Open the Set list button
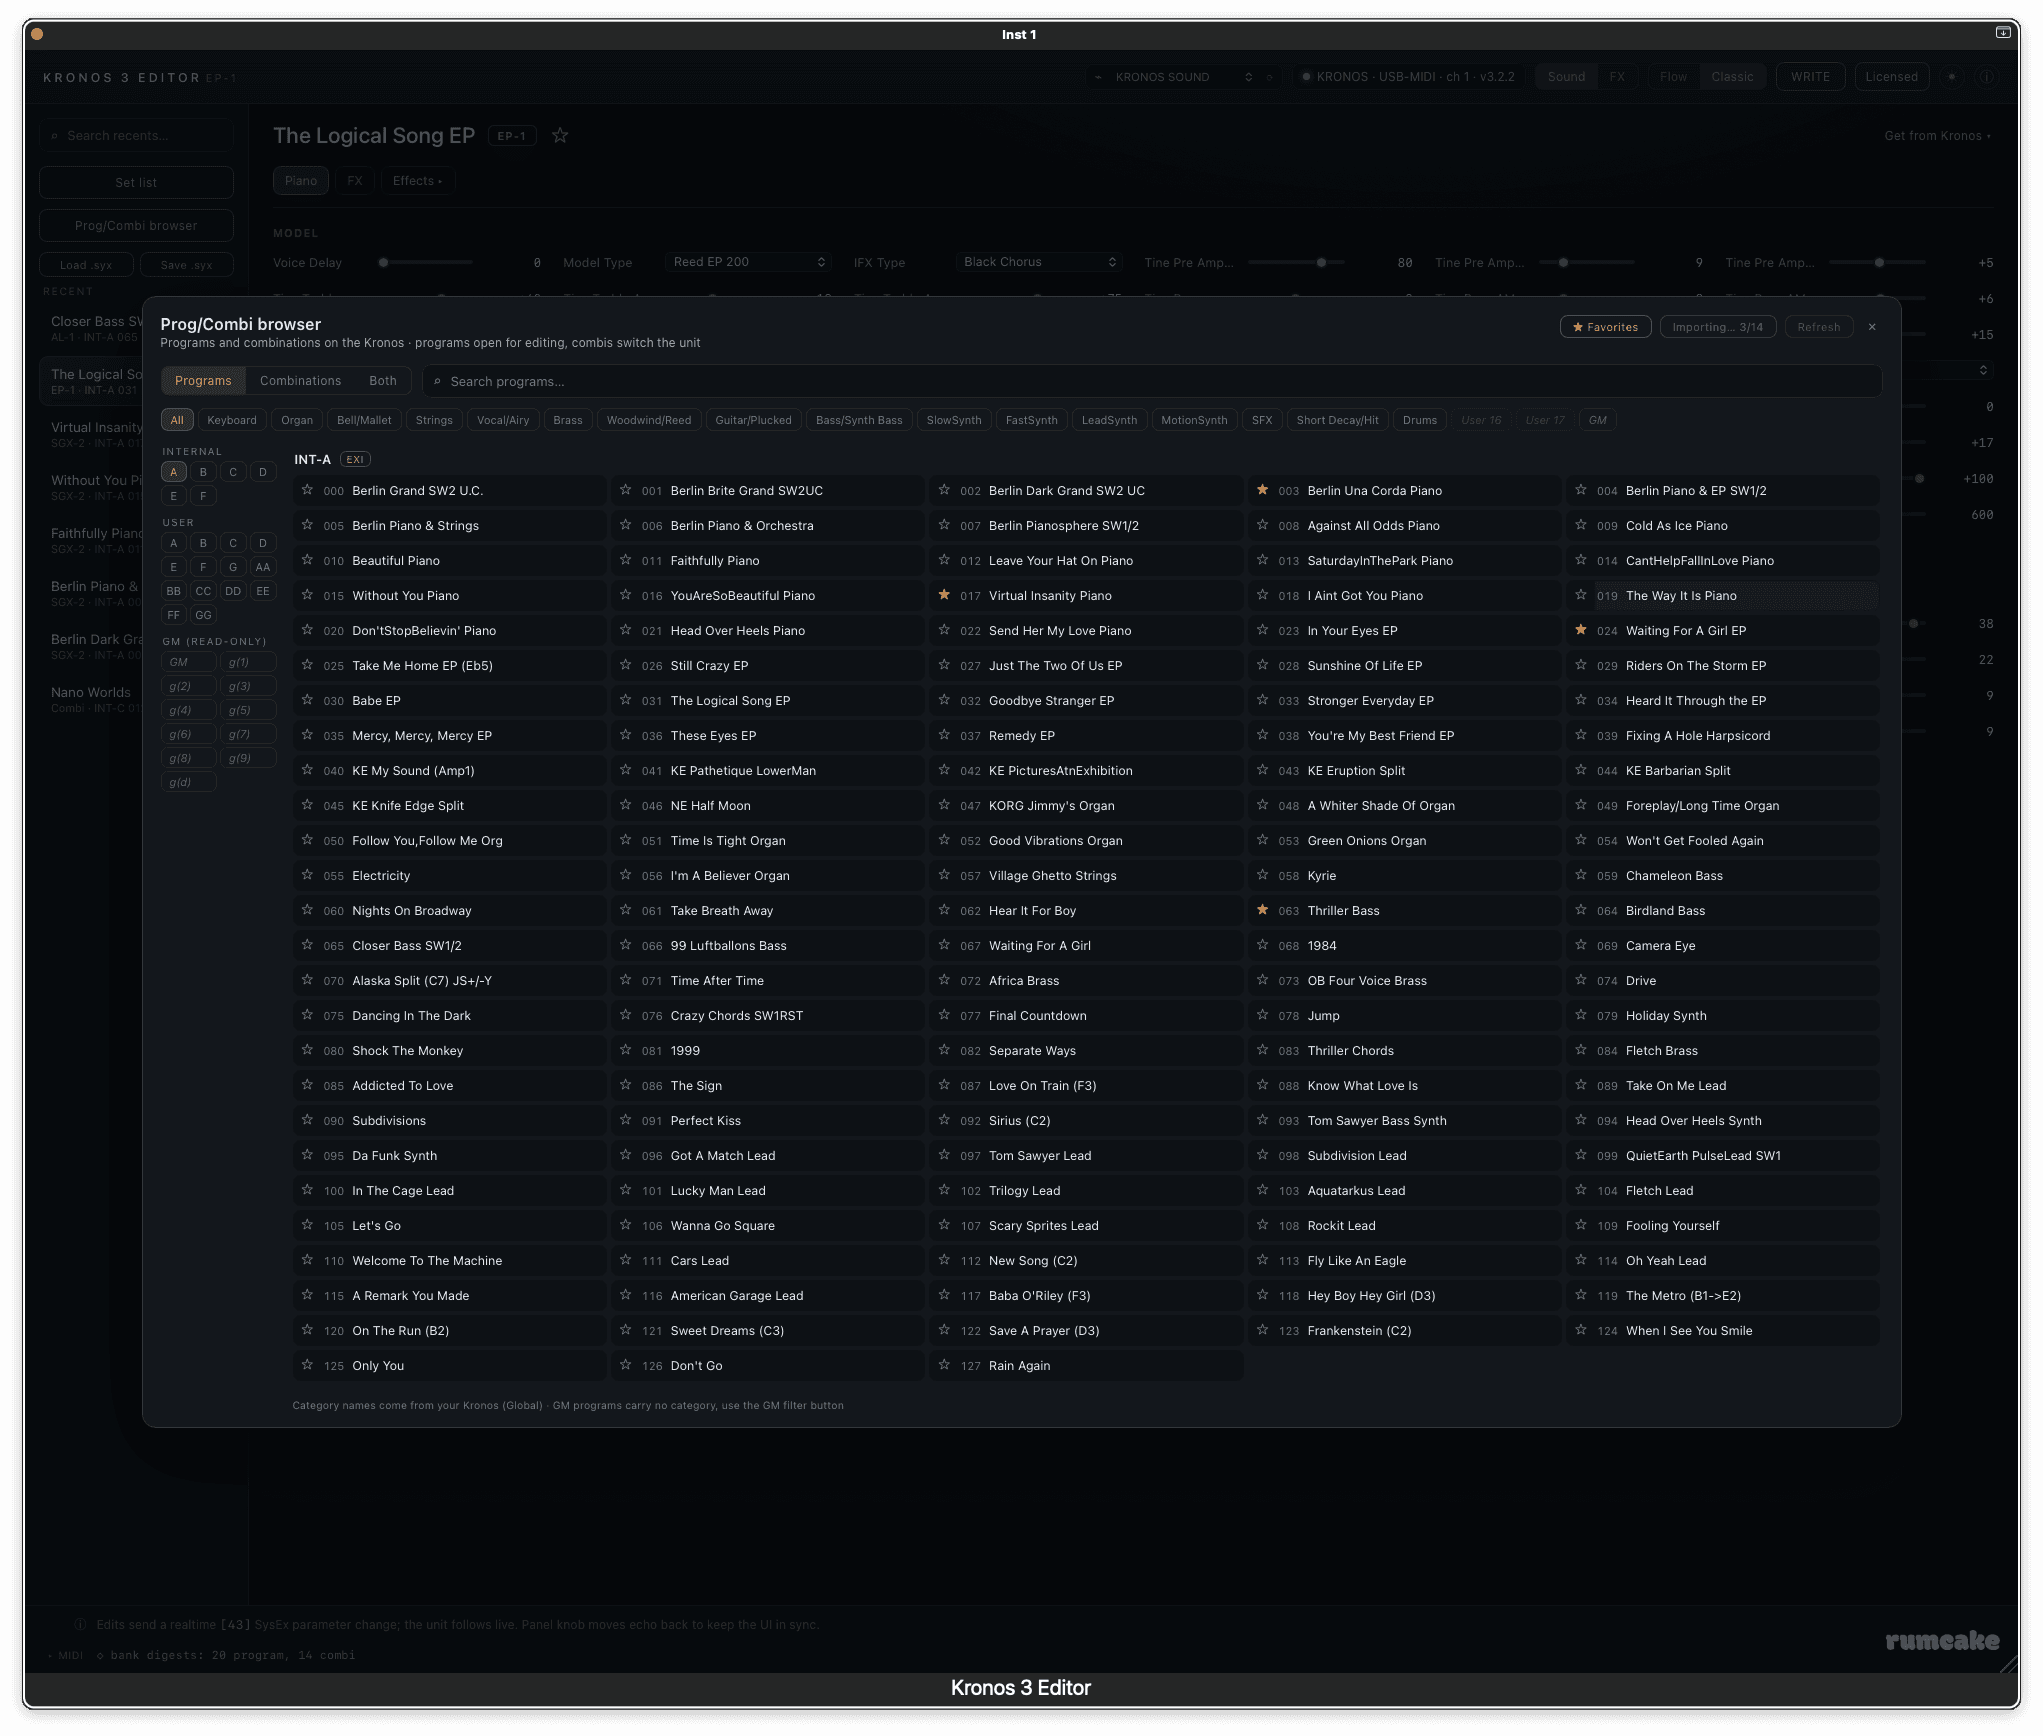 coord(136,182)
